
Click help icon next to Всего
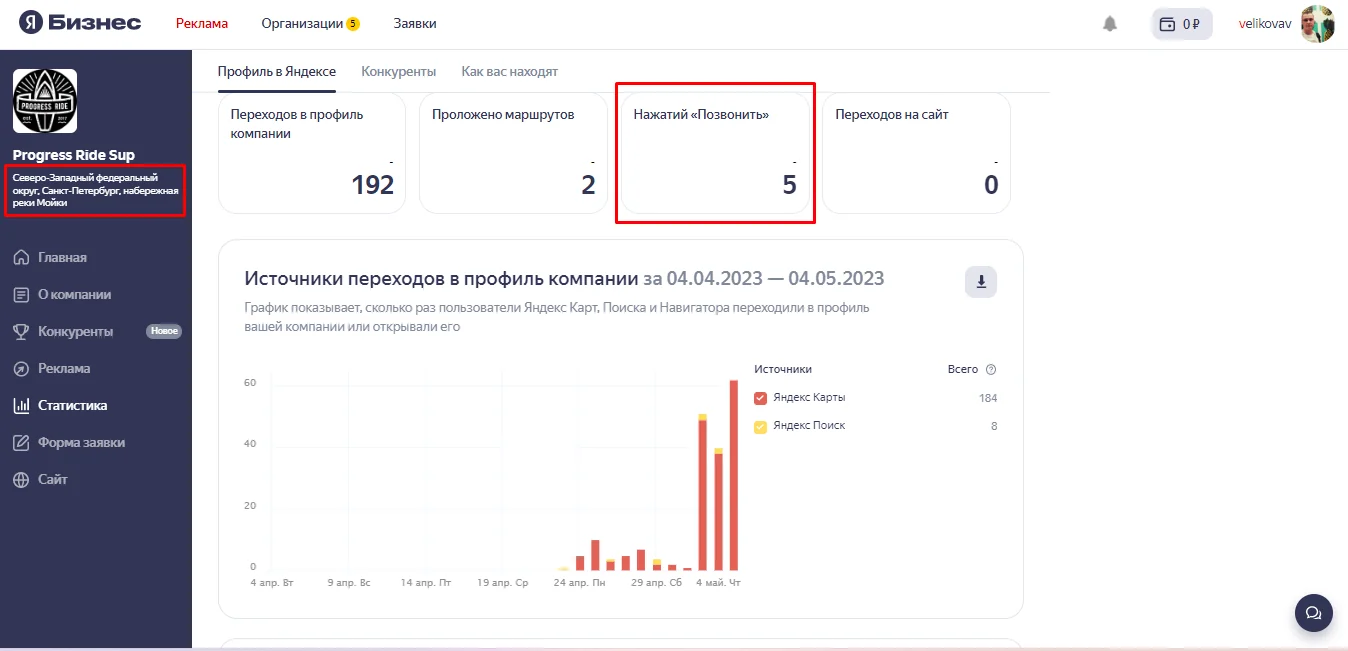(x=991, y=369)
